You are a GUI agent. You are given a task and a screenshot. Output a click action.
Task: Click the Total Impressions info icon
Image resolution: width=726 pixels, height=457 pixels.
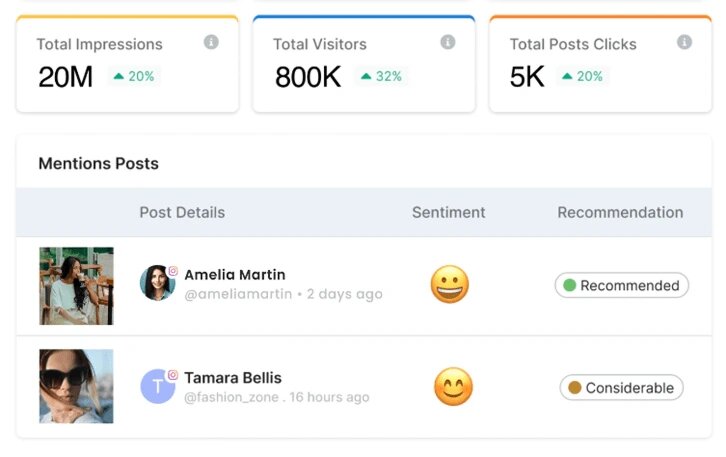click(x=211, y=42)
